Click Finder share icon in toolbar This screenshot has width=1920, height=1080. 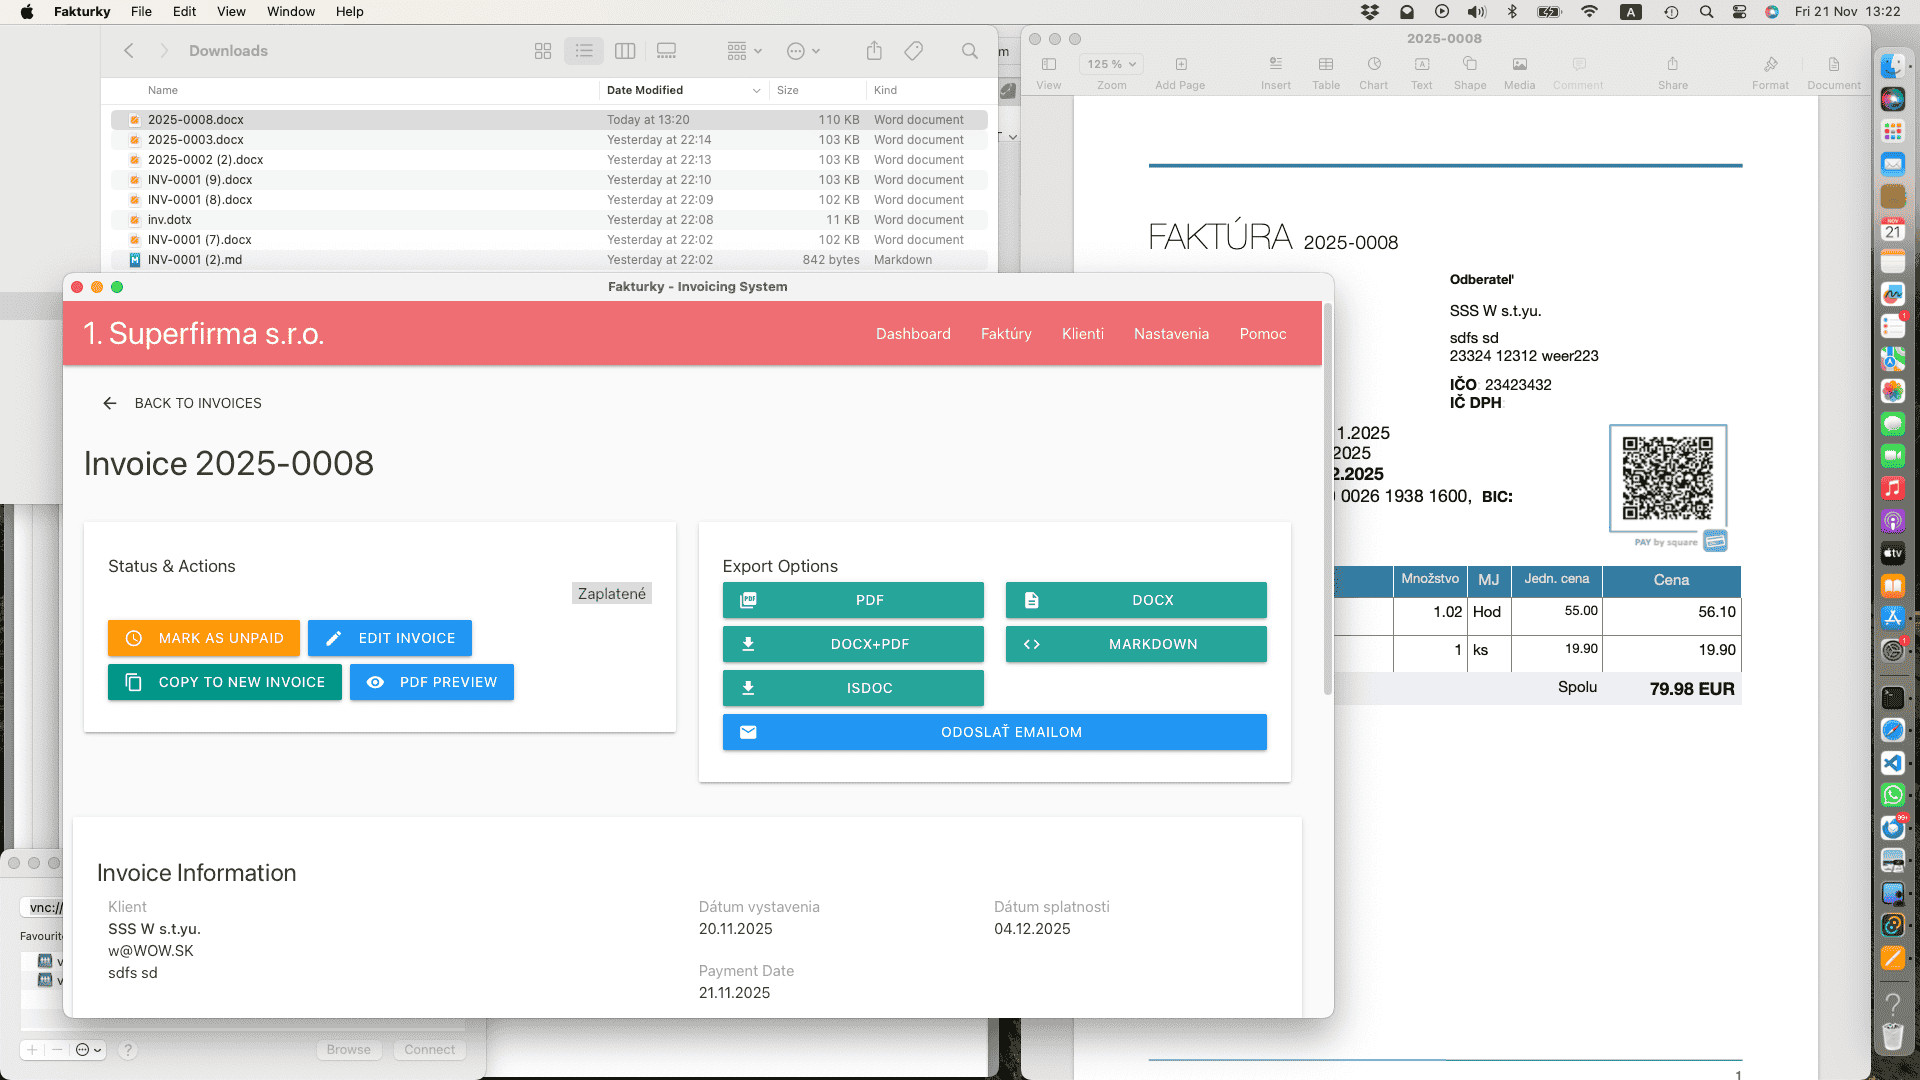874,51
